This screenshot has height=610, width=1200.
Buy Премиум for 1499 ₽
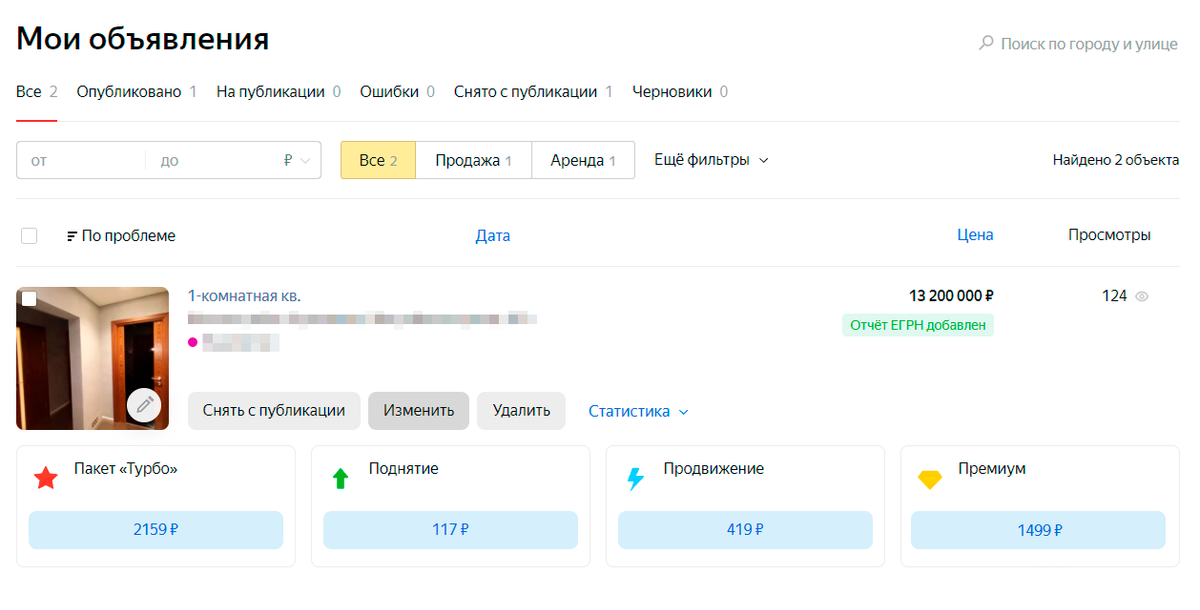[1038, 530]
